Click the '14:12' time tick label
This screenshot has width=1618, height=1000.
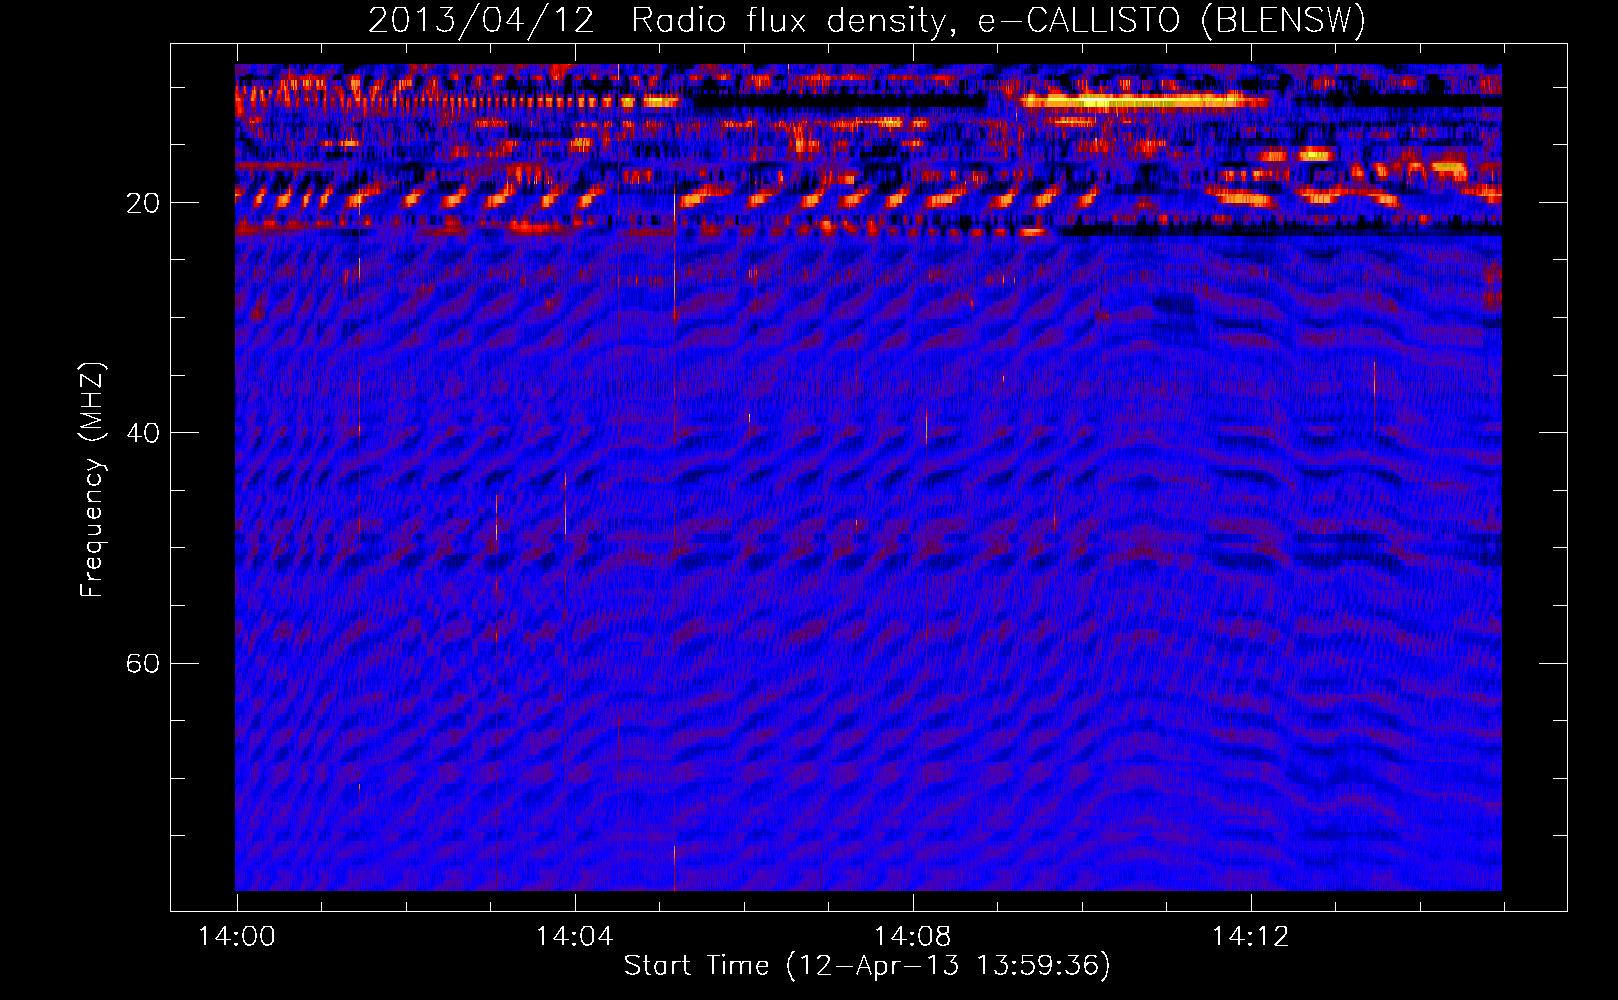1250,936
